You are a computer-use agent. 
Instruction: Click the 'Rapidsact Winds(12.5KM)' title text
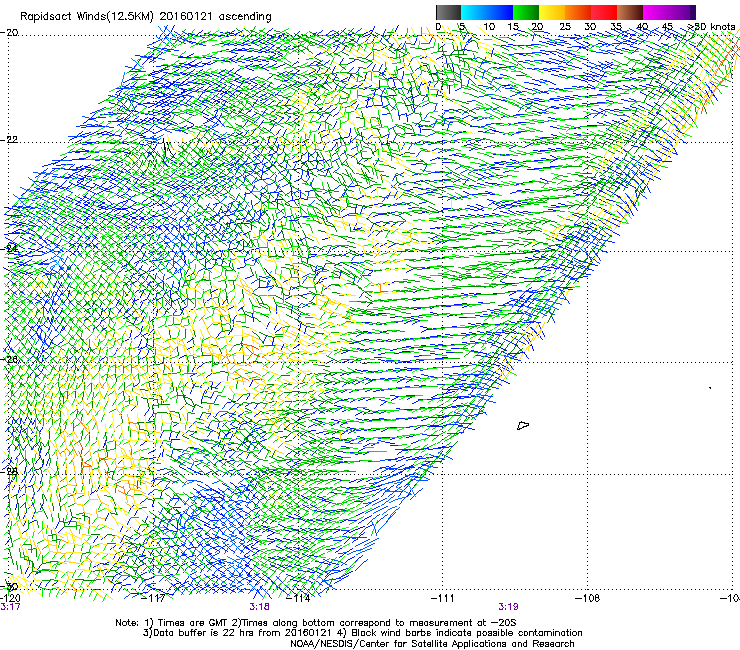[x=87, y=17]
